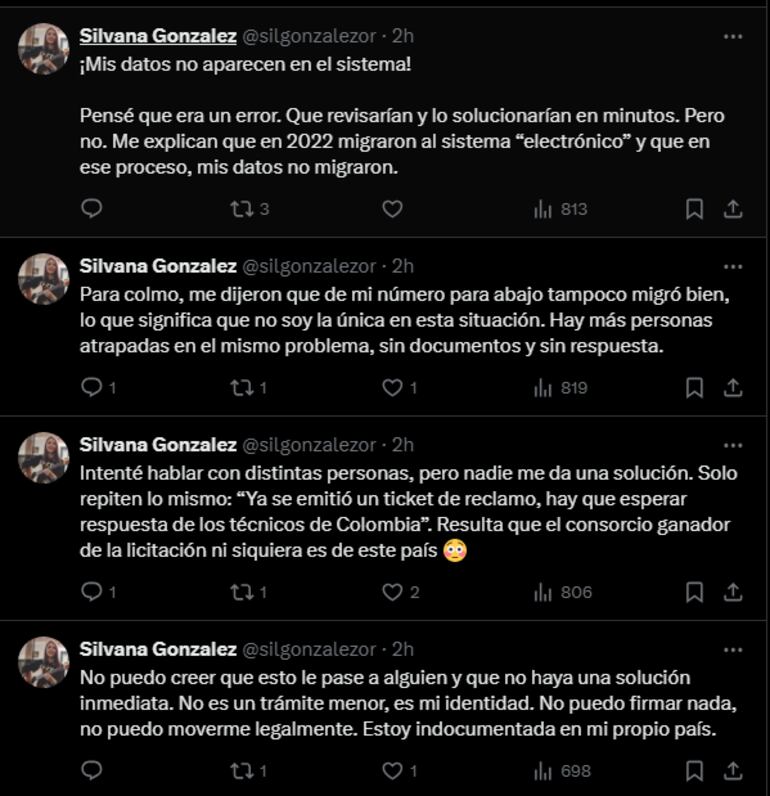Image resolution: width=770 pixels, height=796 pixels.
Task: Reply to the 'Mis datos no aparecen' tweet
Action: click(91, 209)
